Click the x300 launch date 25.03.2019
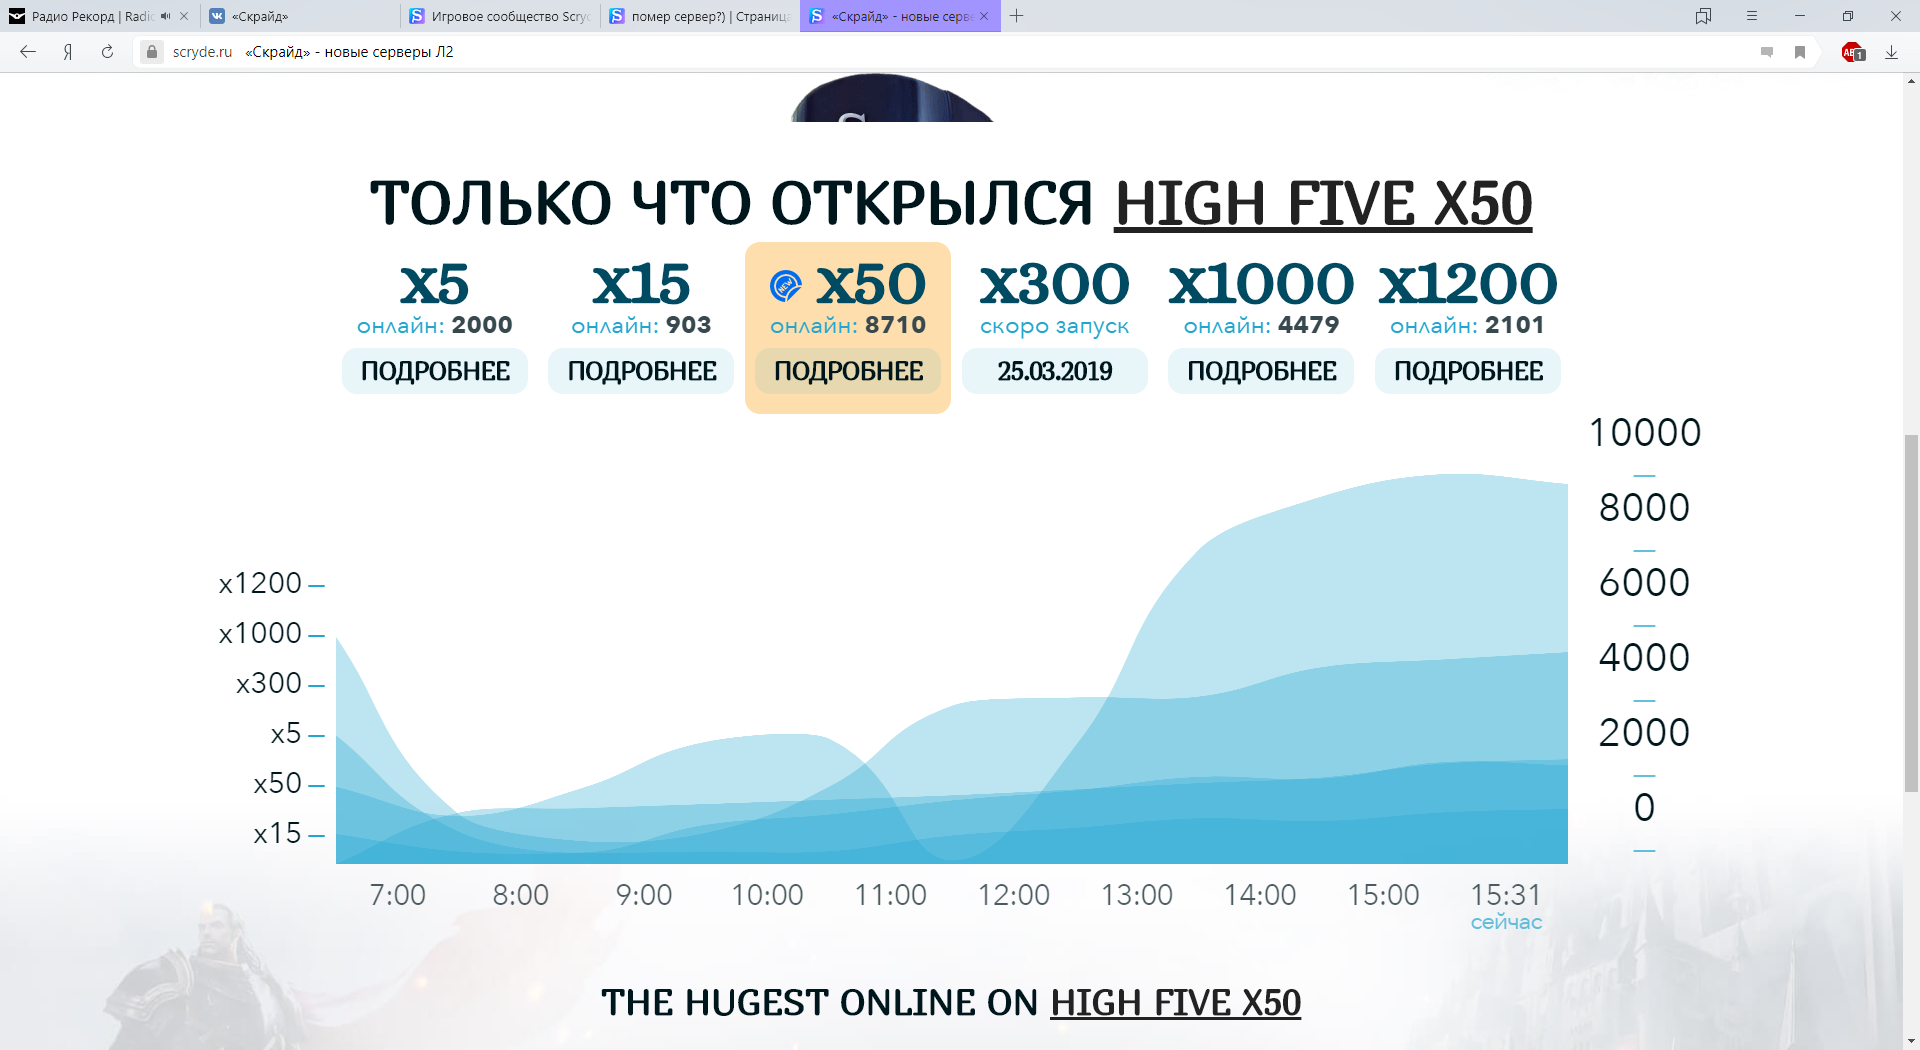Image resolution: width=1920 pixels, height=1050 pixels. (x=1054, y=371)
